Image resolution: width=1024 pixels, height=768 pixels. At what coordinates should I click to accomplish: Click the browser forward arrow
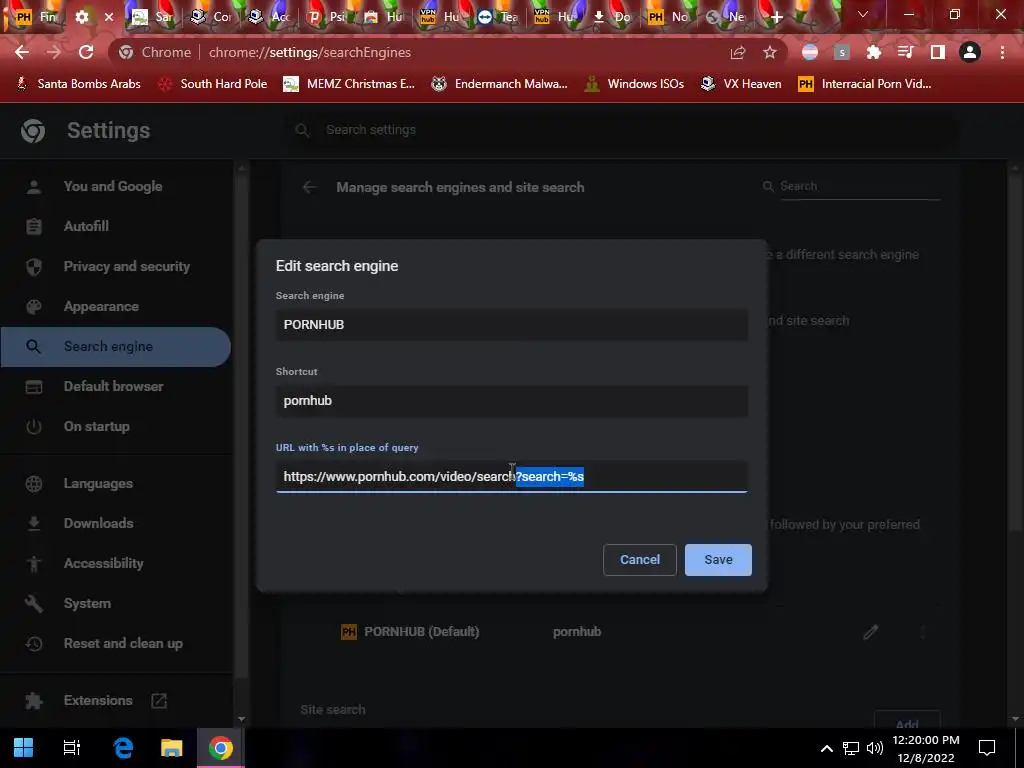tap(54, 52)
